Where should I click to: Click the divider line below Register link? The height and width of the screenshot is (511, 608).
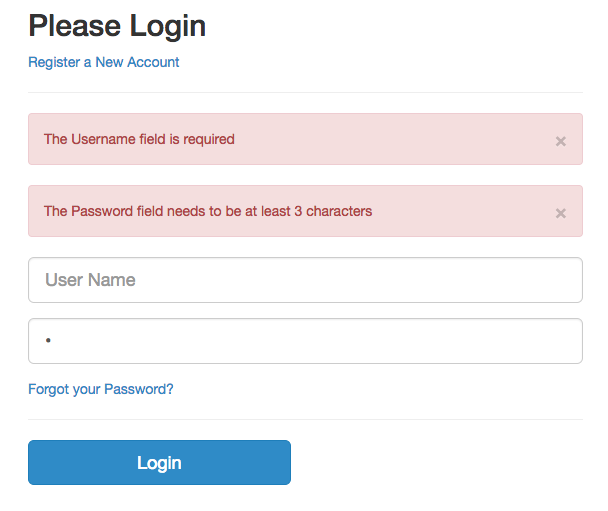coord(305,93)
